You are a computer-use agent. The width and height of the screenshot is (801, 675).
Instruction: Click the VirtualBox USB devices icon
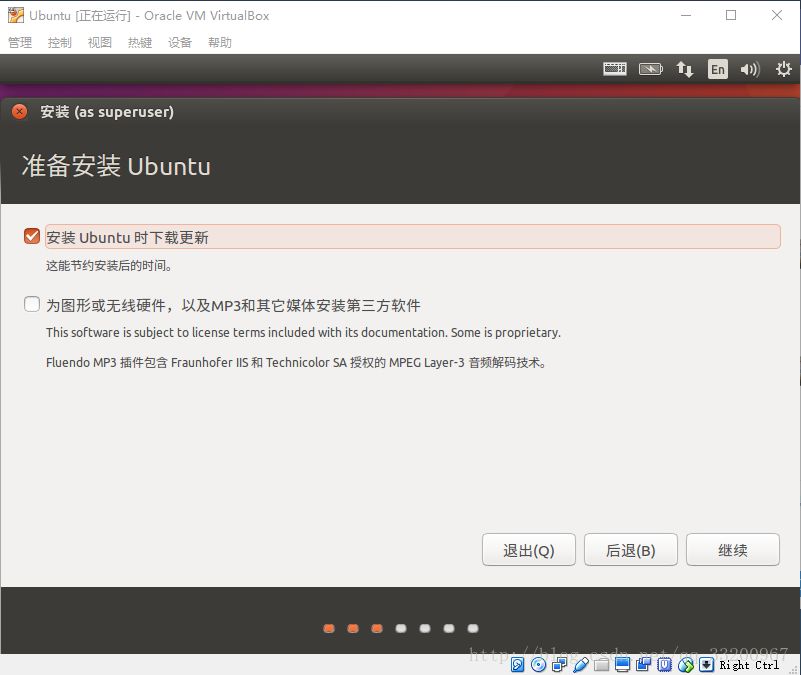[581, 664]
